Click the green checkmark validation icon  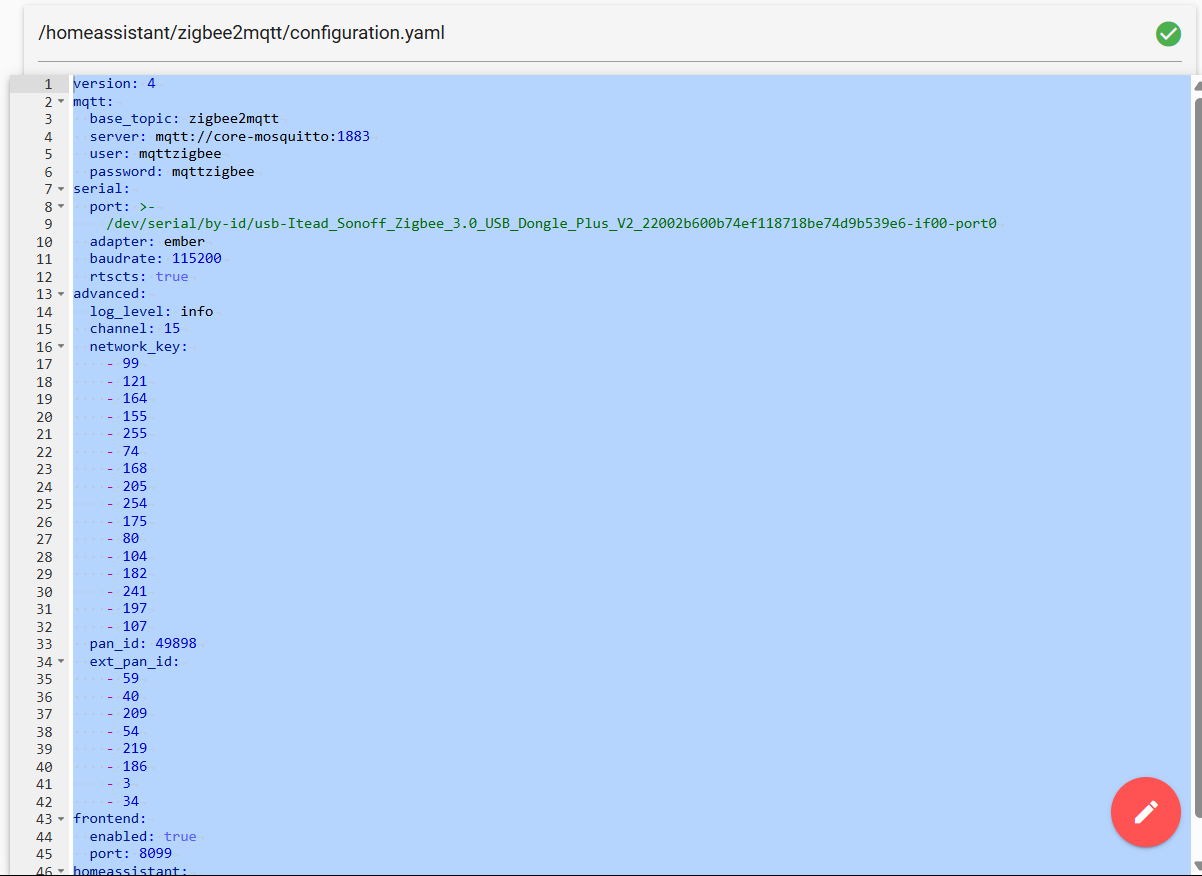[x=1168, y=34]
